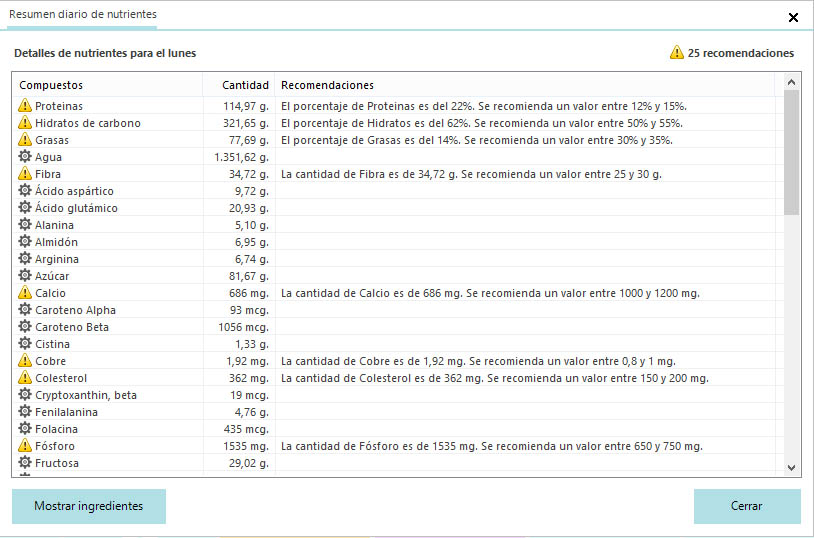Click the gear icon beside Cistina
This screenshot has width=814, height=538.
[x=25, y=343]
